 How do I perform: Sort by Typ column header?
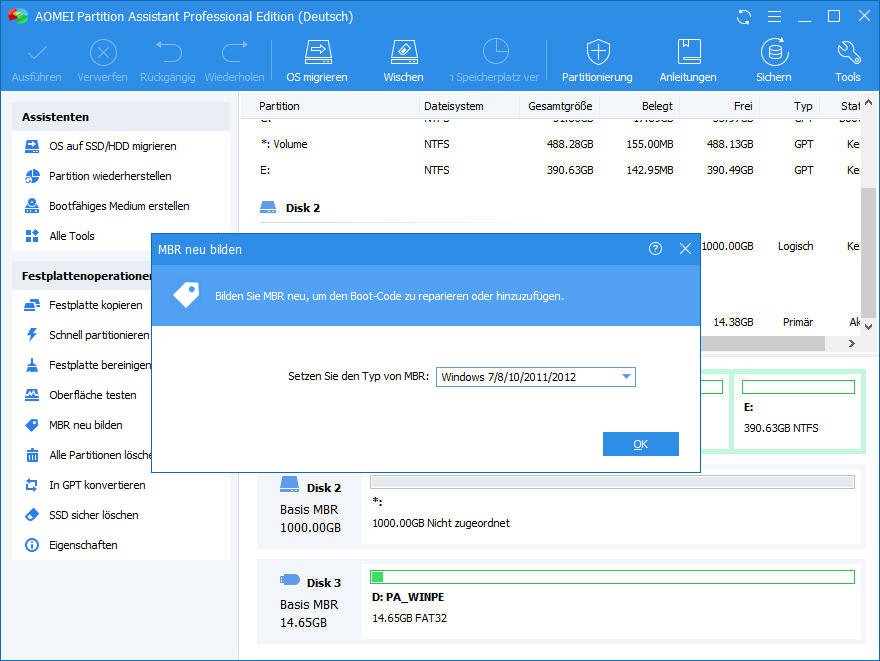point(803,106)
